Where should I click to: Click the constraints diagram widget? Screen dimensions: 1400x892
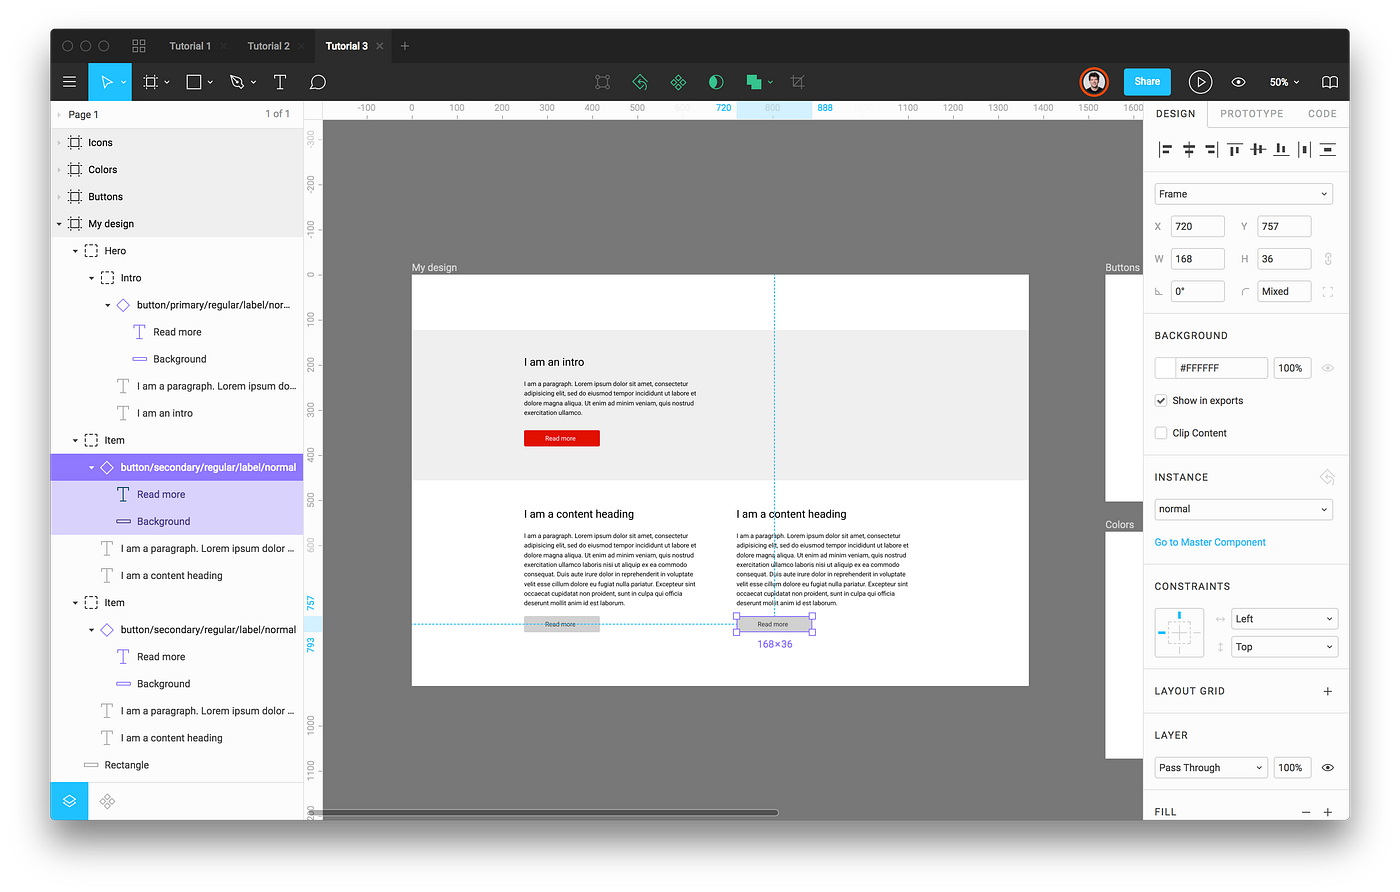point(1179,633)
